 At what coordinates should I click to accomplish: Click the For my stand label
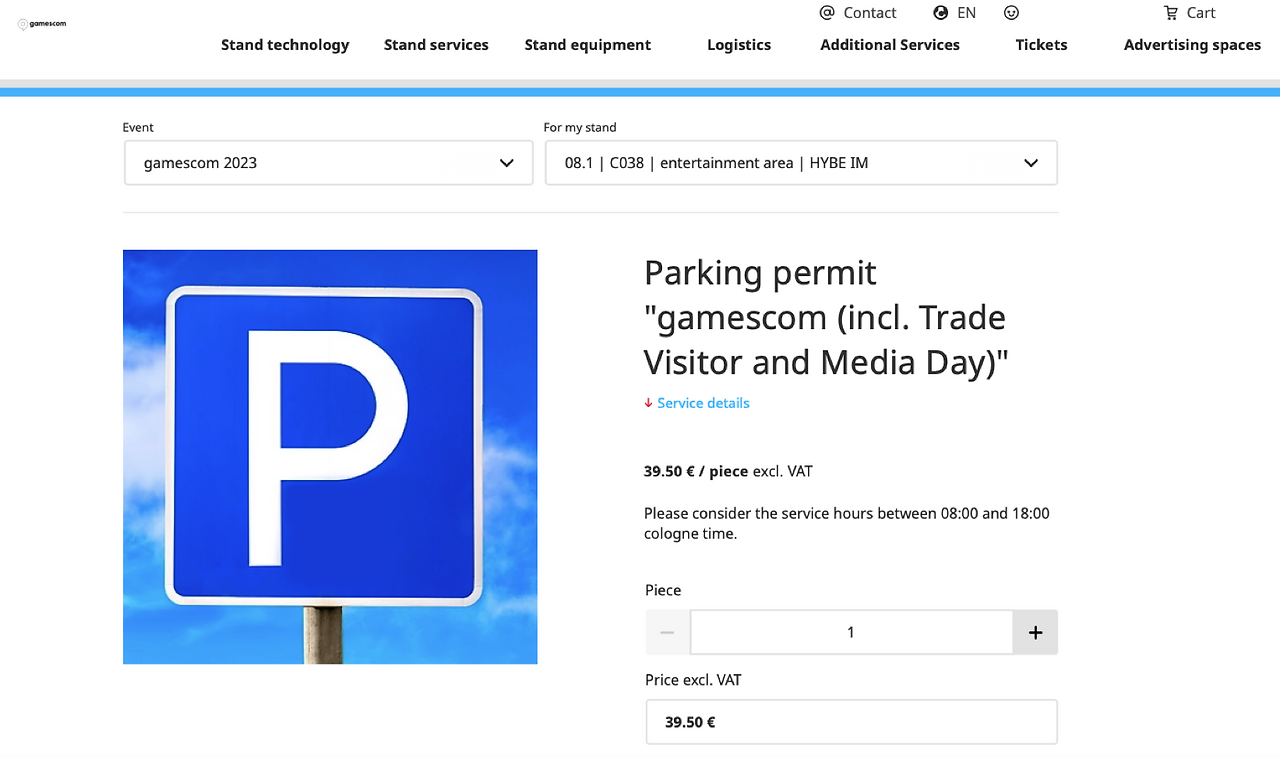[x=580, y=127]
